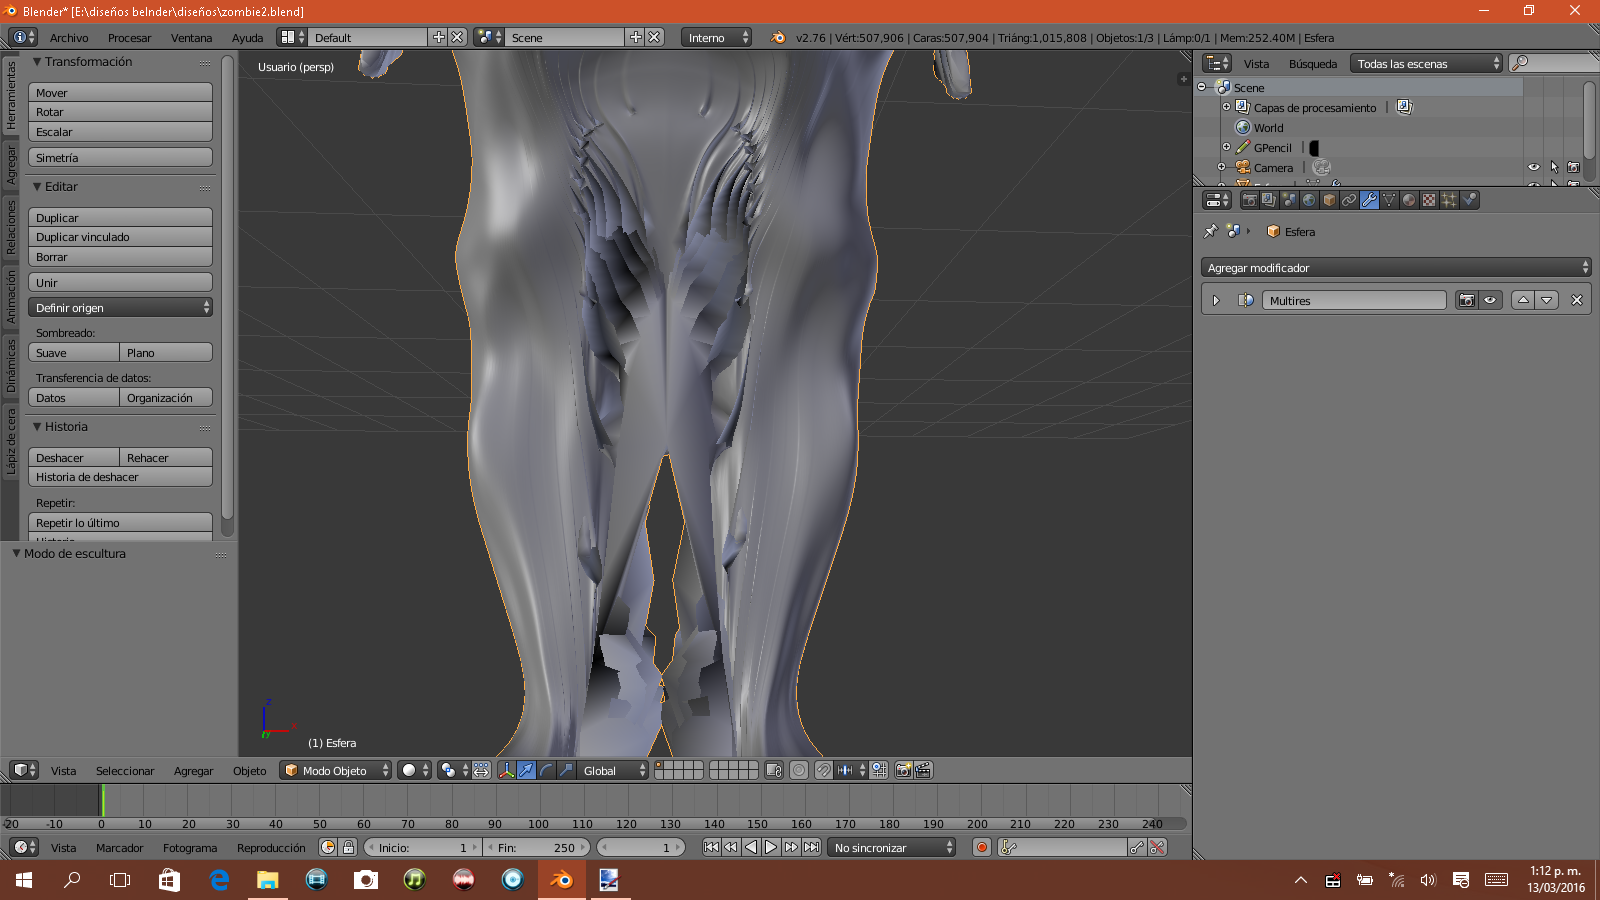
Task: Launch Microsoft Edge from the taskbar
Action: click(219, 880)
